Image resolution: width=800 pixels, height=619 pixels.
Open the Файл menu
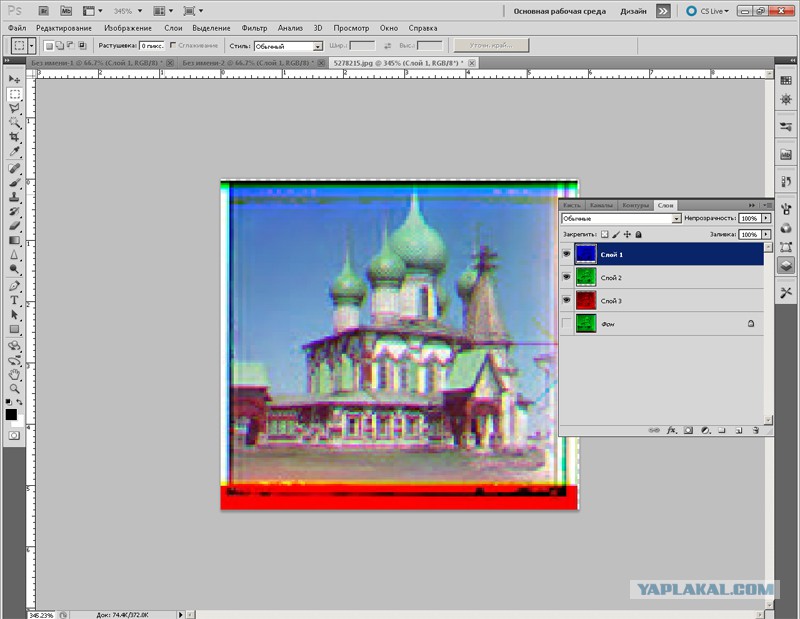click(x=17, y=28)
